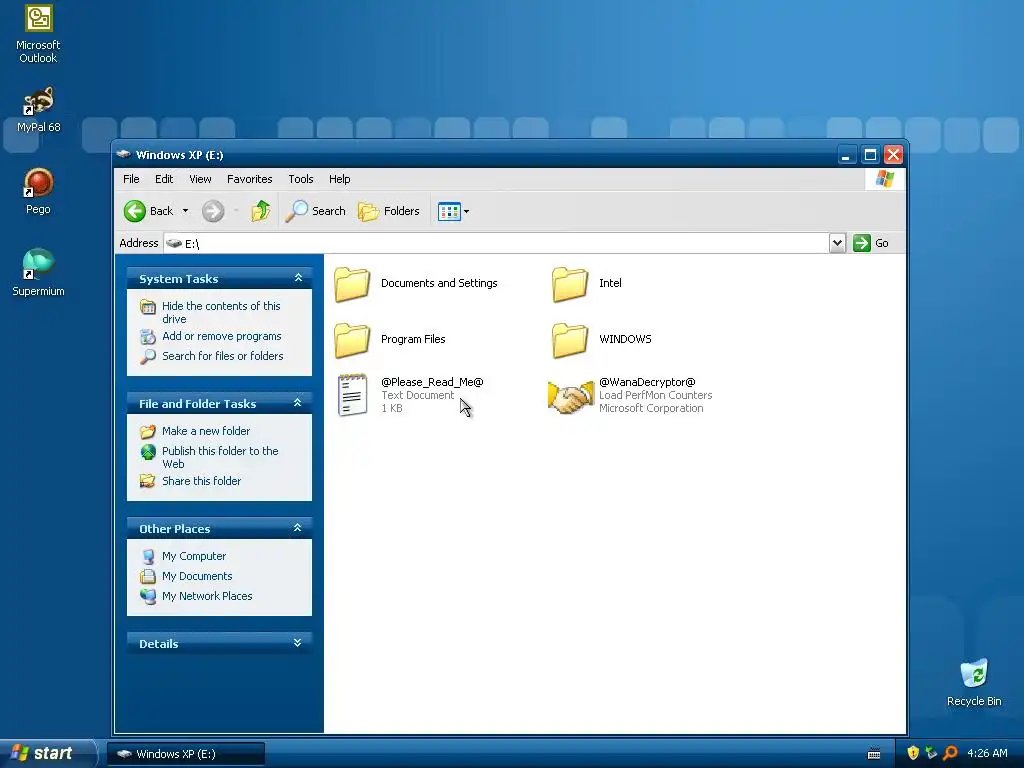
Task: Click Add or remove programs link
Action: (x=221, y=336)
